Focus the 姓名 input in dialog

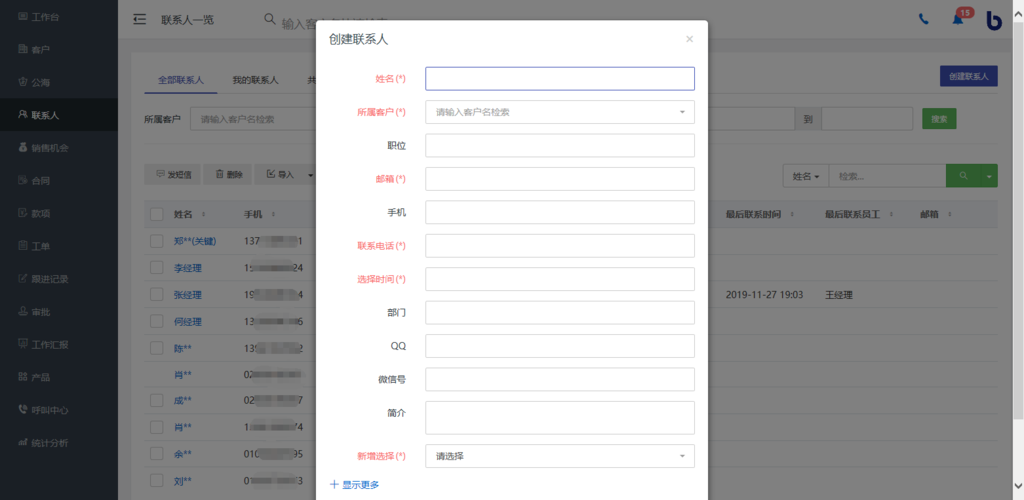560,78
